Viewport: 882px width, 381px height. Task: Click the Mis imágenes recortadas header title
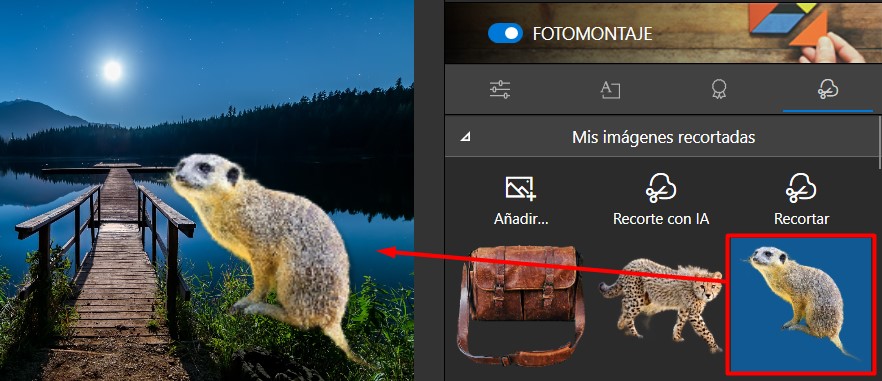(663, 137)
